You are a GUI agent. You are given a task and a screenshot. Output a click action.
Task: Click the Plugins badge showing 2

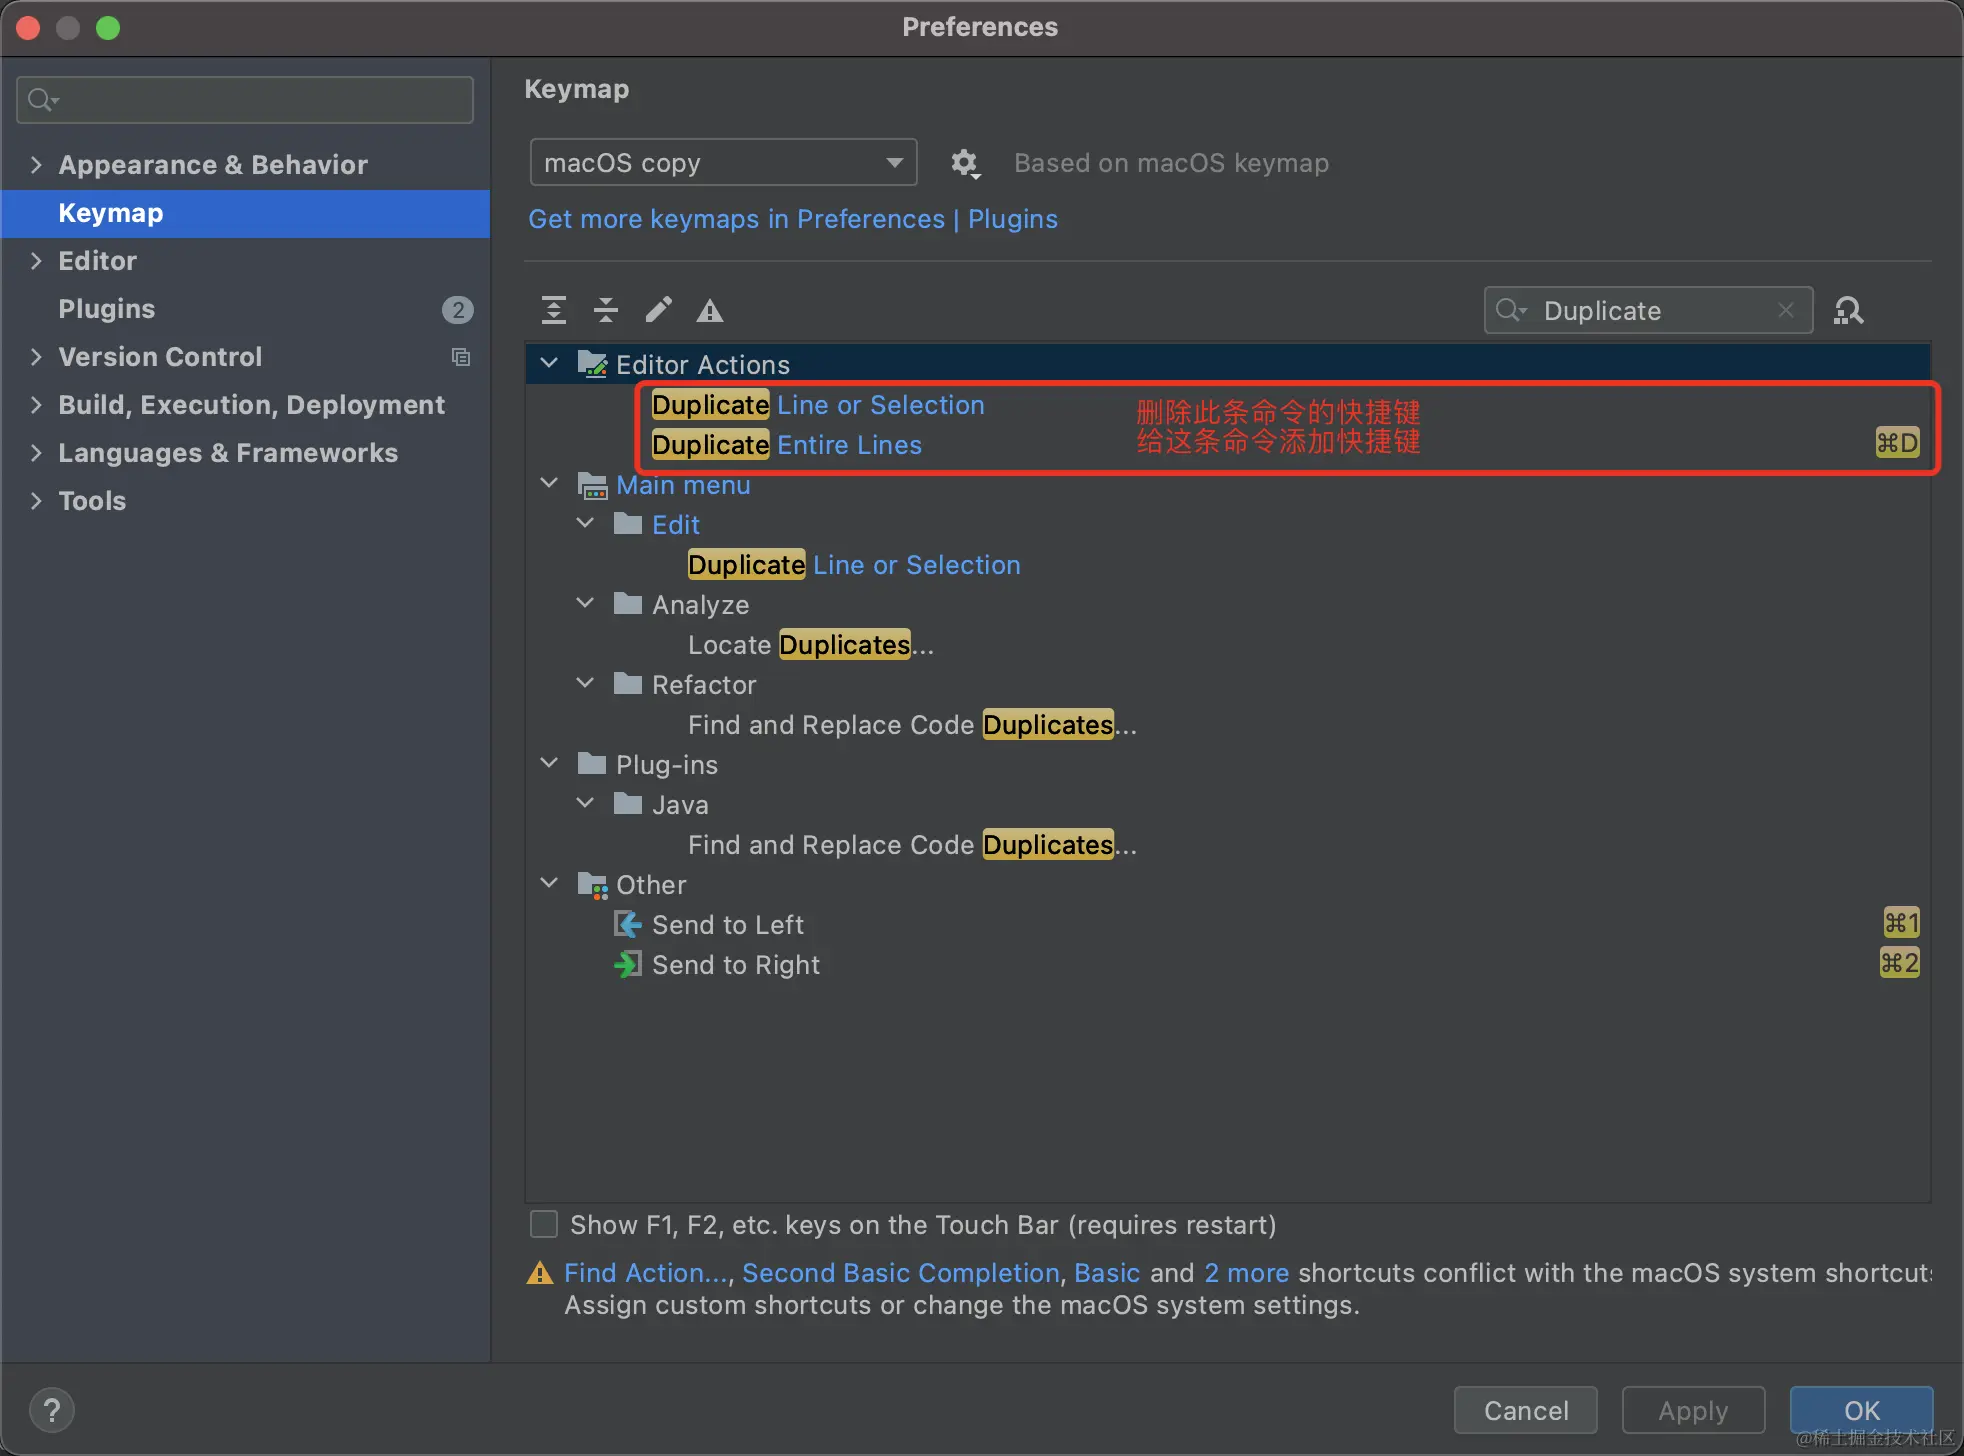(458, 310)
